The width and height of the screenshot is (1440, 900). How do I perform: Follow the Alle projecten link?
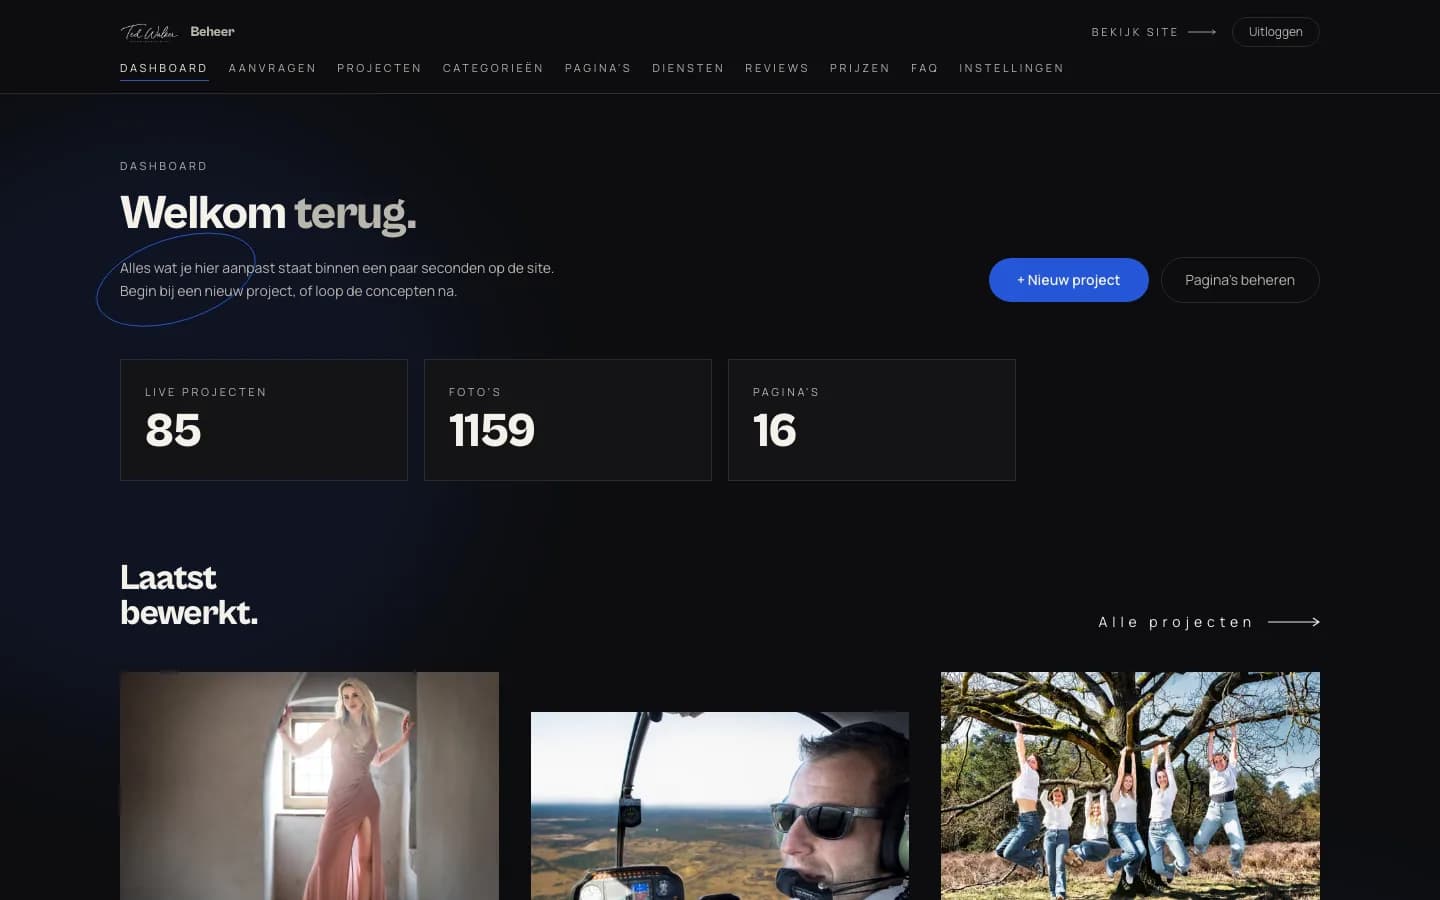coord(1209,622)
